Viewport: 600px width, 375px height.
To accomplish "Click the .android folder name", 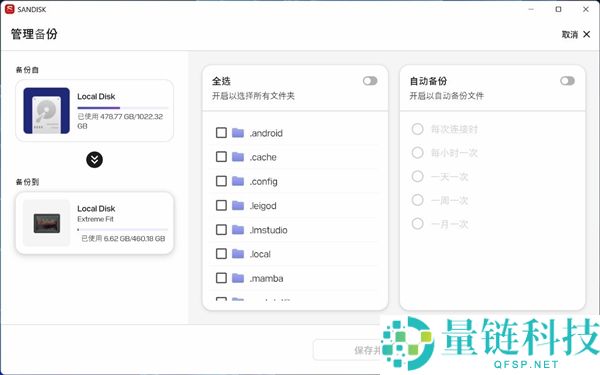I will pos(266,133).
